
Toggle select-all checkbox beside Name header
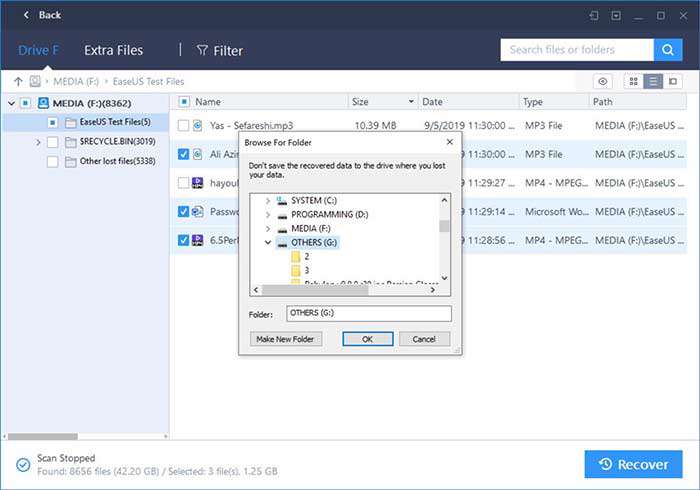pyautogui.click(x=183, y=102)
